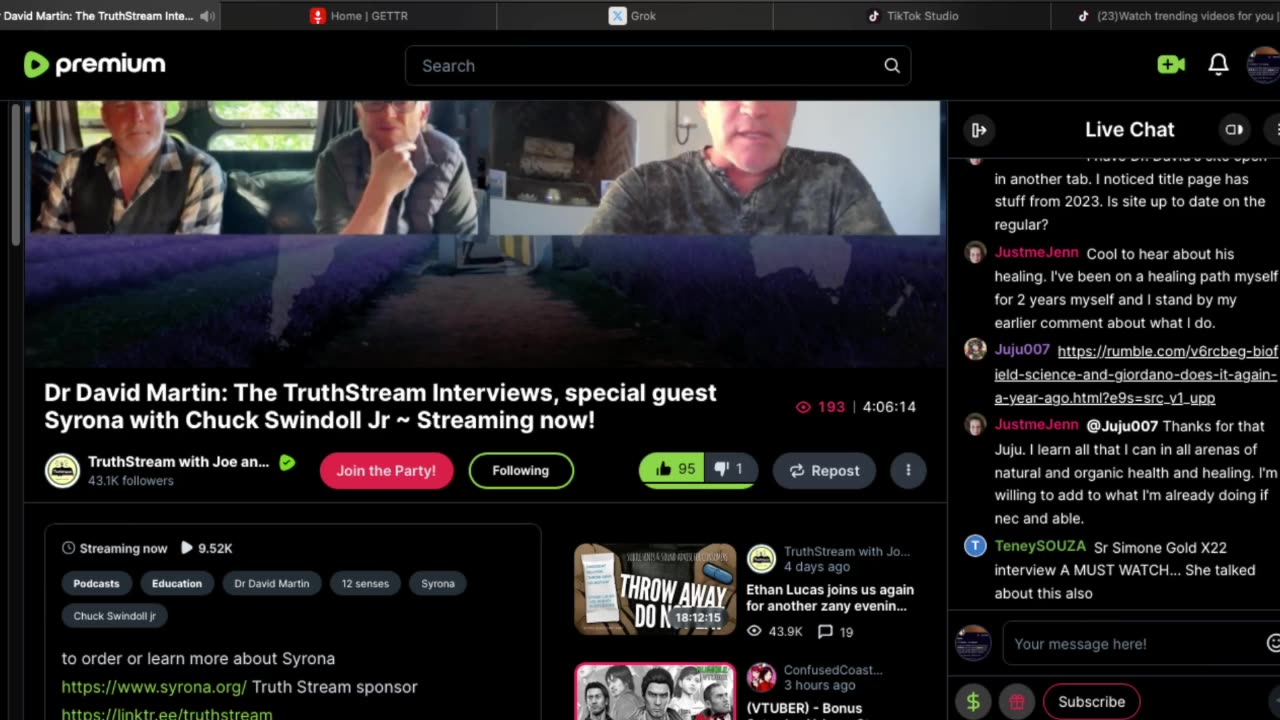Click the Rumble premium logo

[x=94, y=65]
